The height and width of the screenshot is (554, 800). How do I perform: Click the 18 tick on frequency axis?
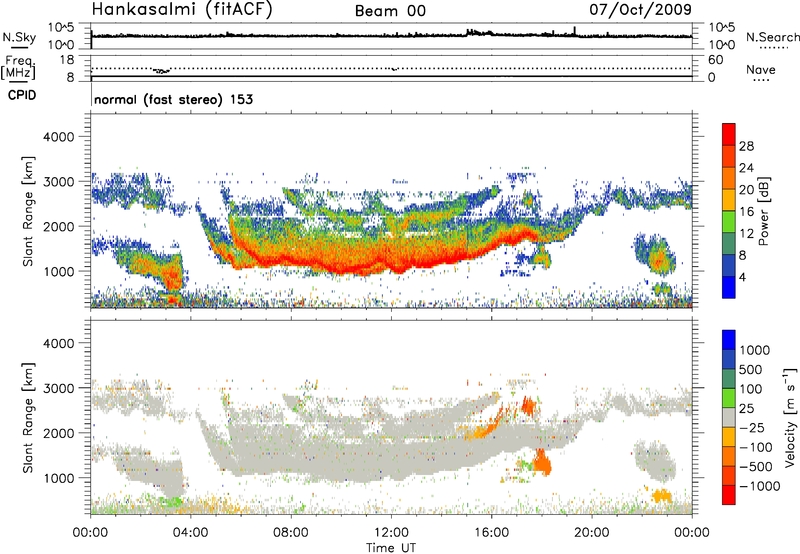(68, 60)
